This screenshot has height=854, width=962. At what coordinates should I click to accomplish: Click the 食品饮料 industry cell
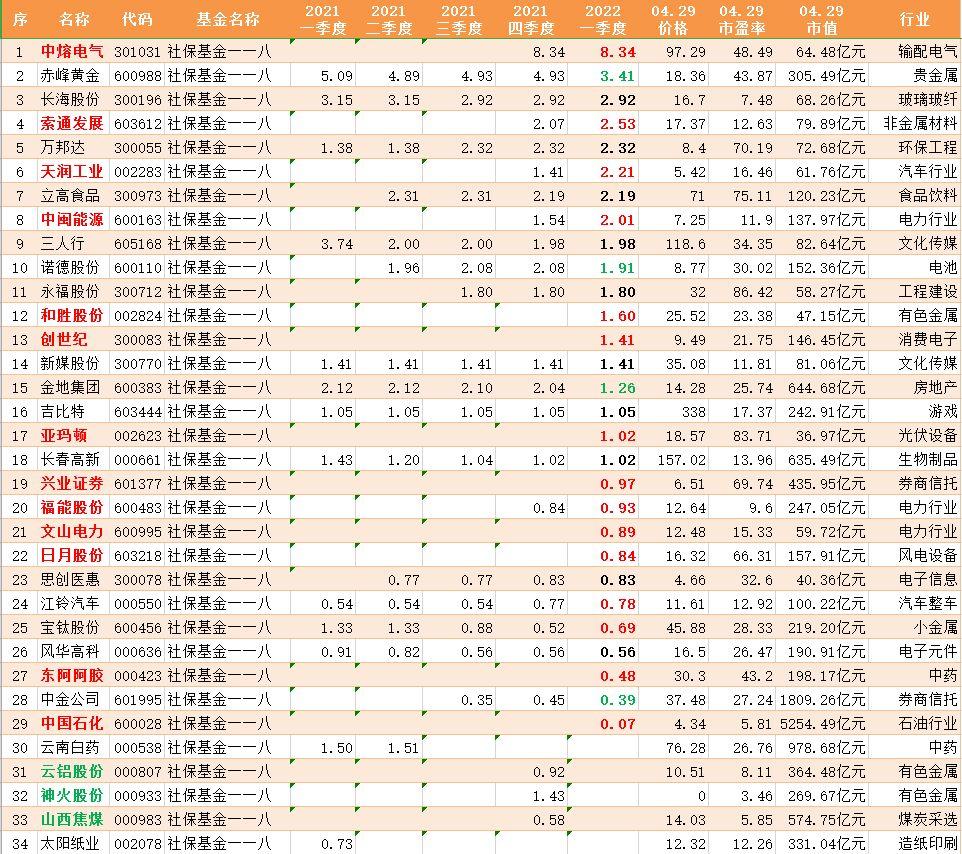pos(928,196)
